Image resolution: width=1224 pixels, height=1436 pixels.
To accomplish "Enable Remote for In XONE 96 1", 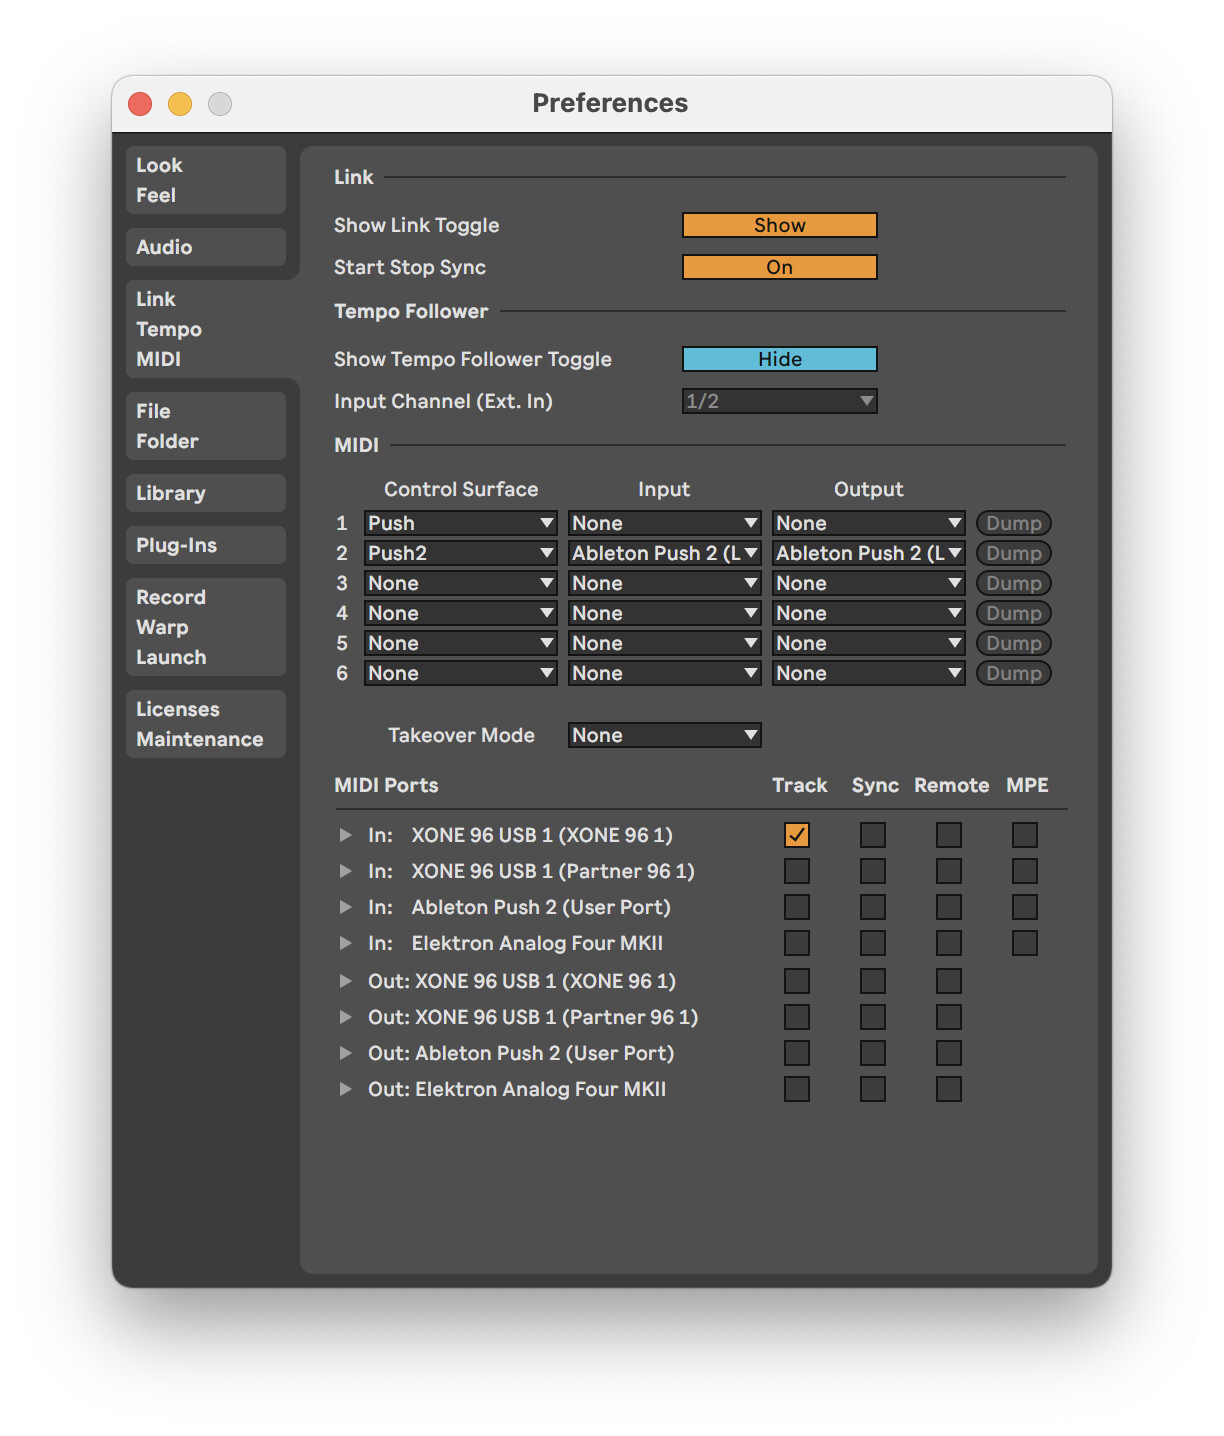I will [x=949, y=835].
